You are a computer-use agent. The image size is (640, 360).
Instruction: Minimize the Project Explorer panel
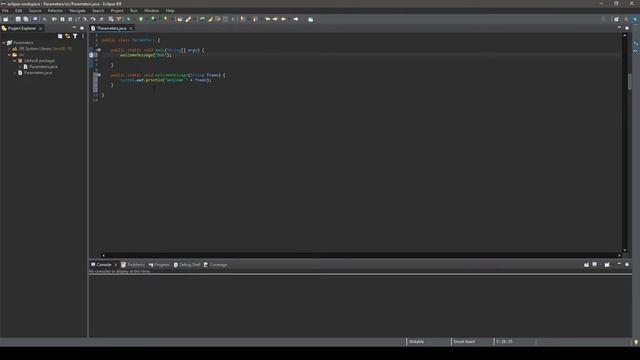tap(74, 28)
